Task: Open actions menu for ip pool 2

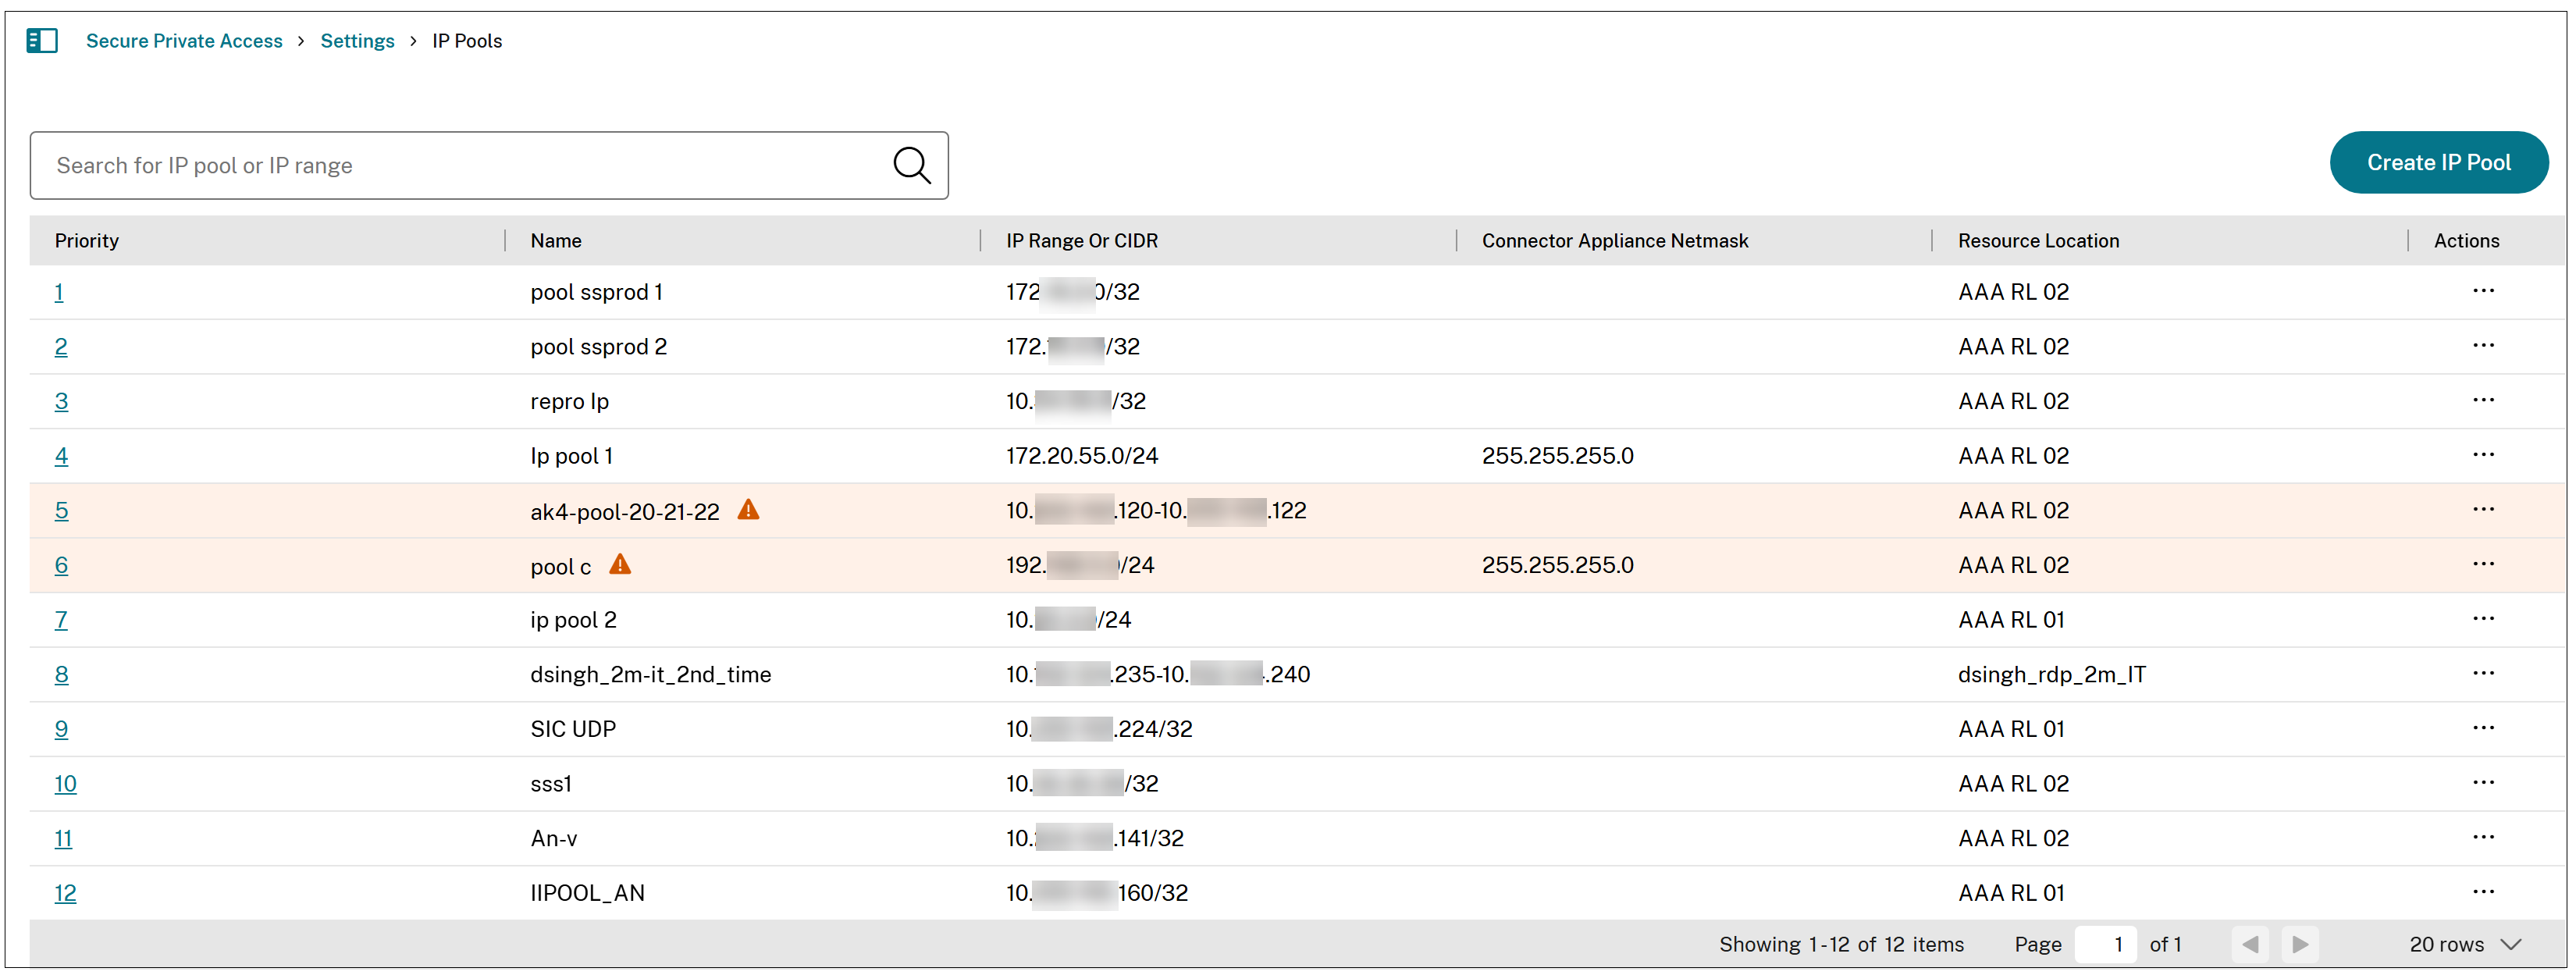Action: [x=2483, y=619]
